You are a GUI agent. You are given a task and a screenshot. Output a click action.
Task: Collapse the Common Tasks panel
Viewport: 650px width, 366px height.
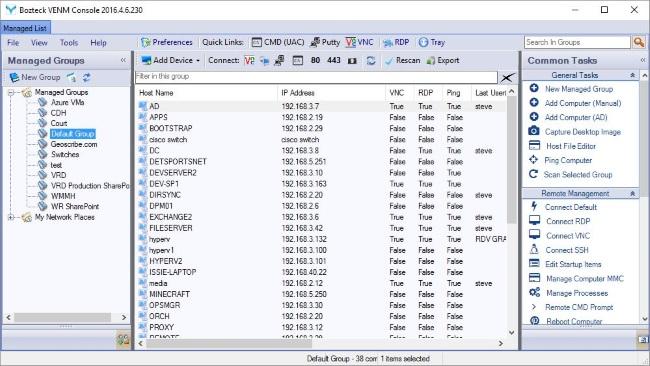(x=643, y=61)
